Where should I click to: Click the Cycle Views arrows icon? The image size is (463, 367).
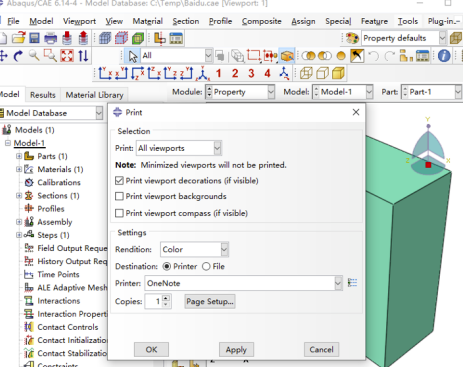pyautogui.click(x=83, y=56)
